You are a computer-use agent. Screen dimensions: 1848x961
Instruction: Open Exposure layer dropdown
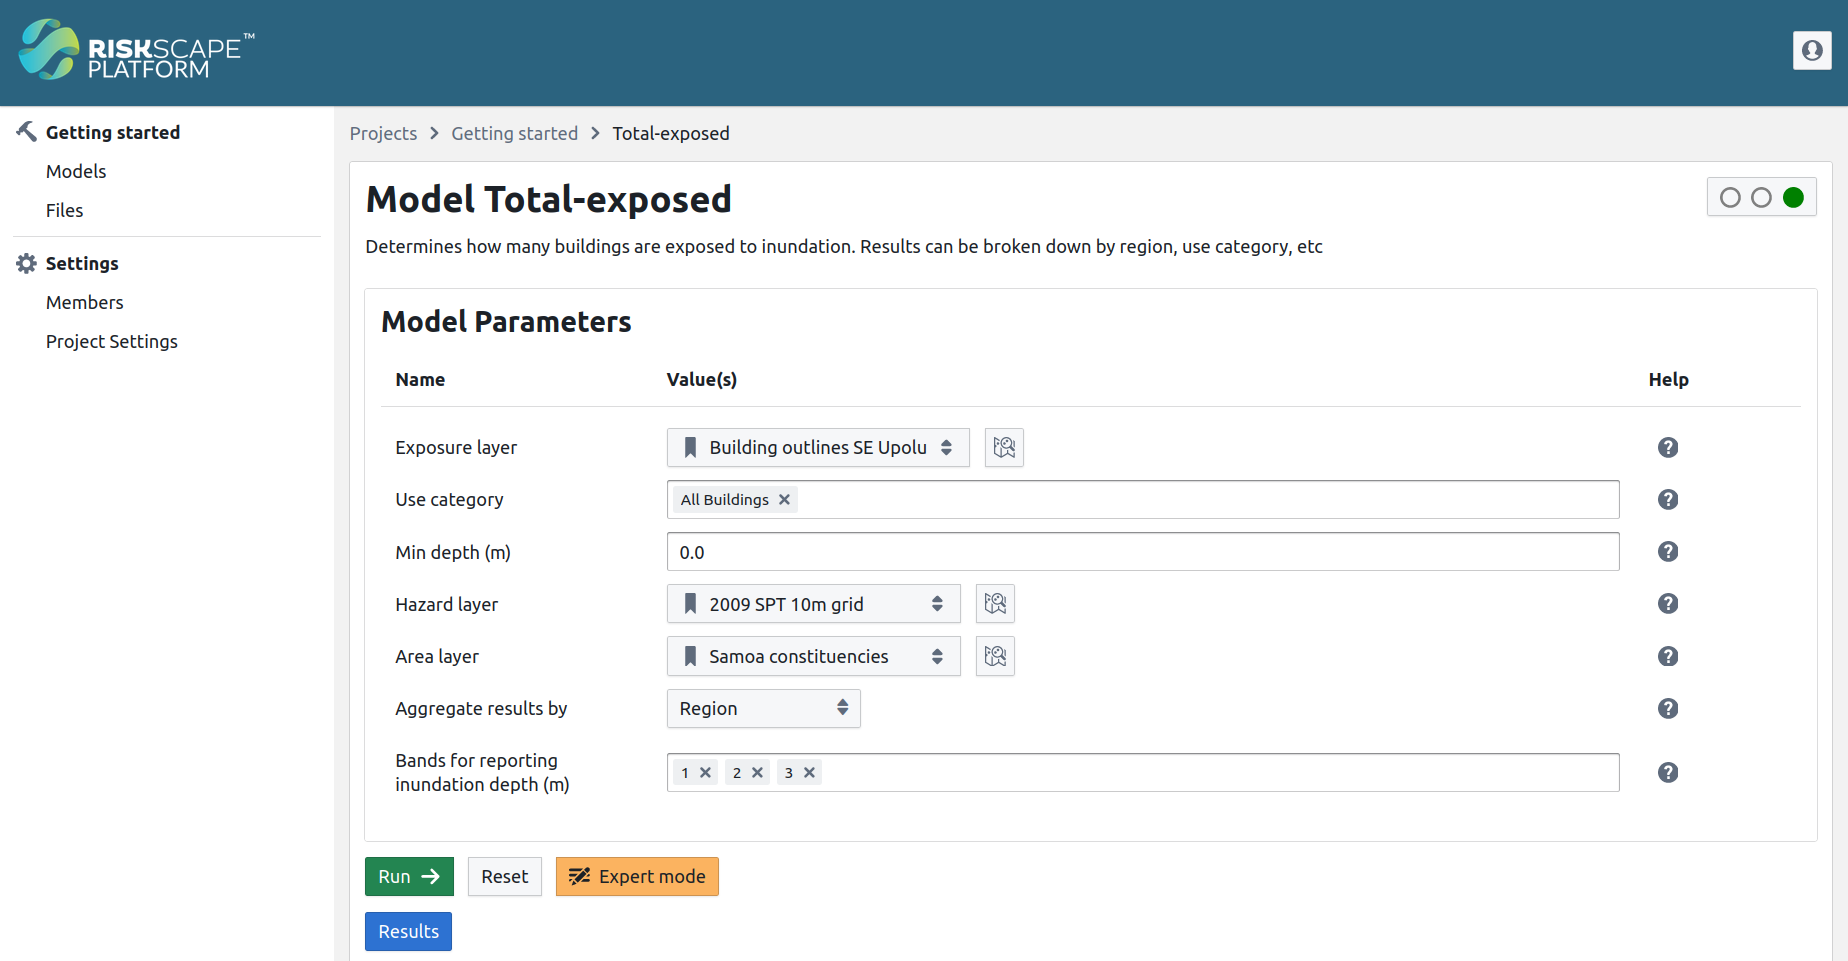tap(818, 447)
